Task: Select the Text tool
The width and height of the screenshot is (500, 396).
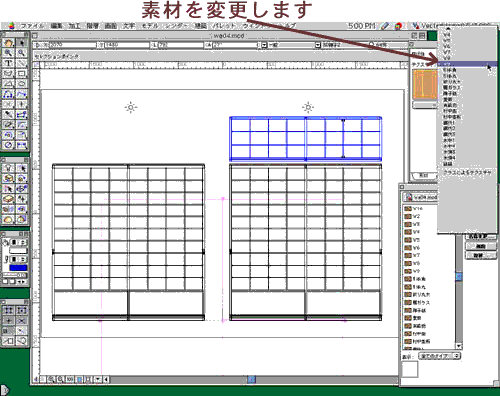Action: pyautogui.click(x=8, y=63)
